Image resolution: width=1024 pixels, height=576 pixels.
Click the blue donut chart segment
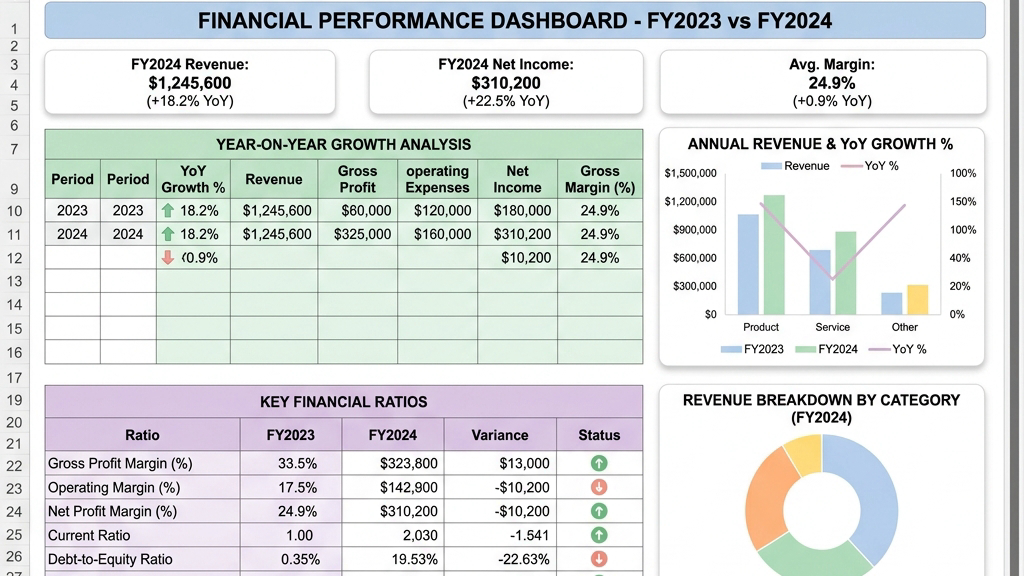point(868,496)
